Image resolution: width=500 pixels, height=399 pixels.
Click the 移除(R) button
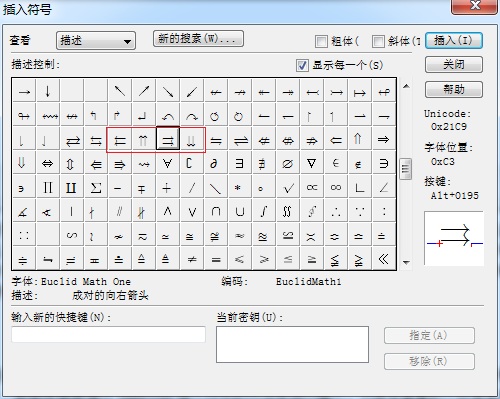pos(429,361)
